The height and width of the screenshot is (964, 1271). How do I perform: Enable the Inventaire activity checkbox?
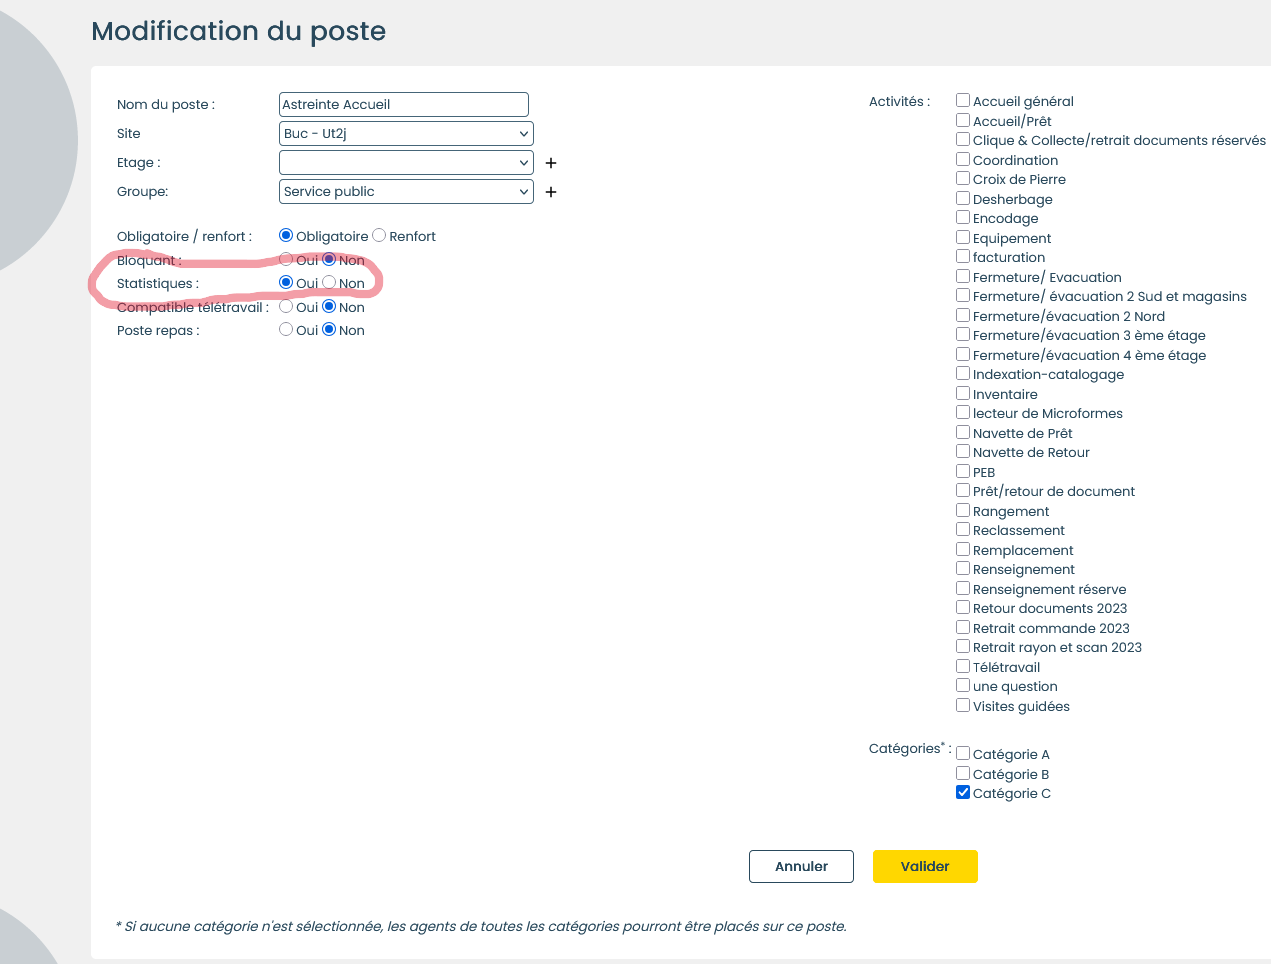coord(963,394)
